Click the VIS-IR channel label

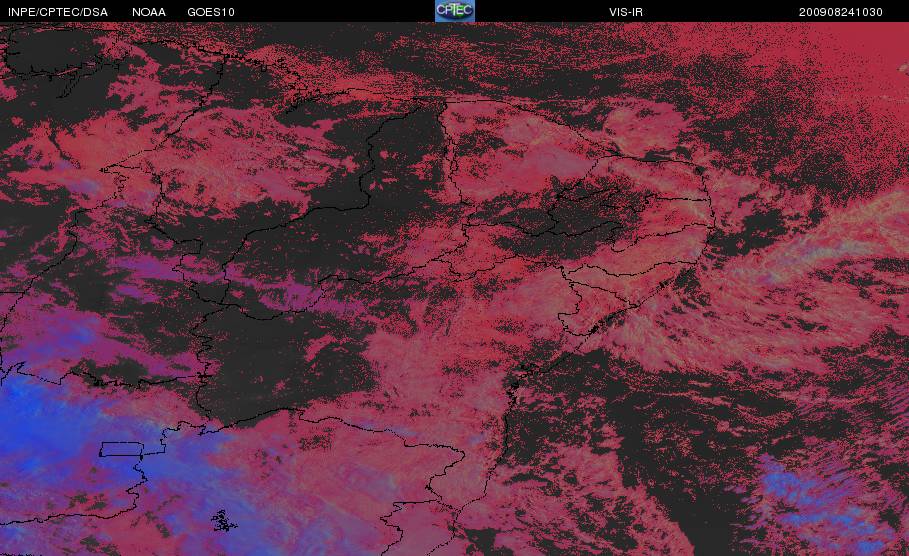(626, 12)
